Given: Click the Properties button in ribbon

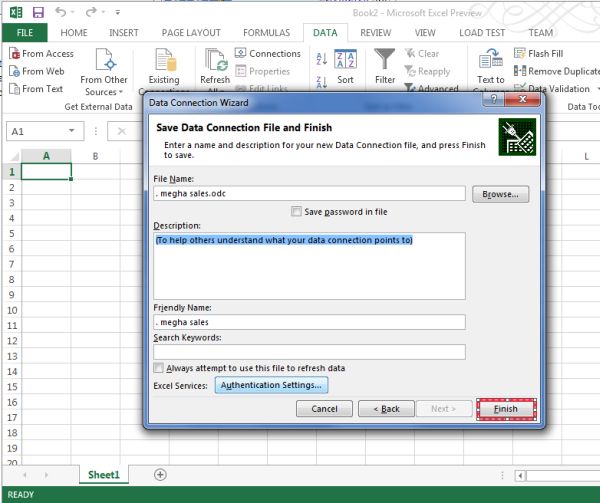Looking at the screenshot, I should tap(262, 71).
